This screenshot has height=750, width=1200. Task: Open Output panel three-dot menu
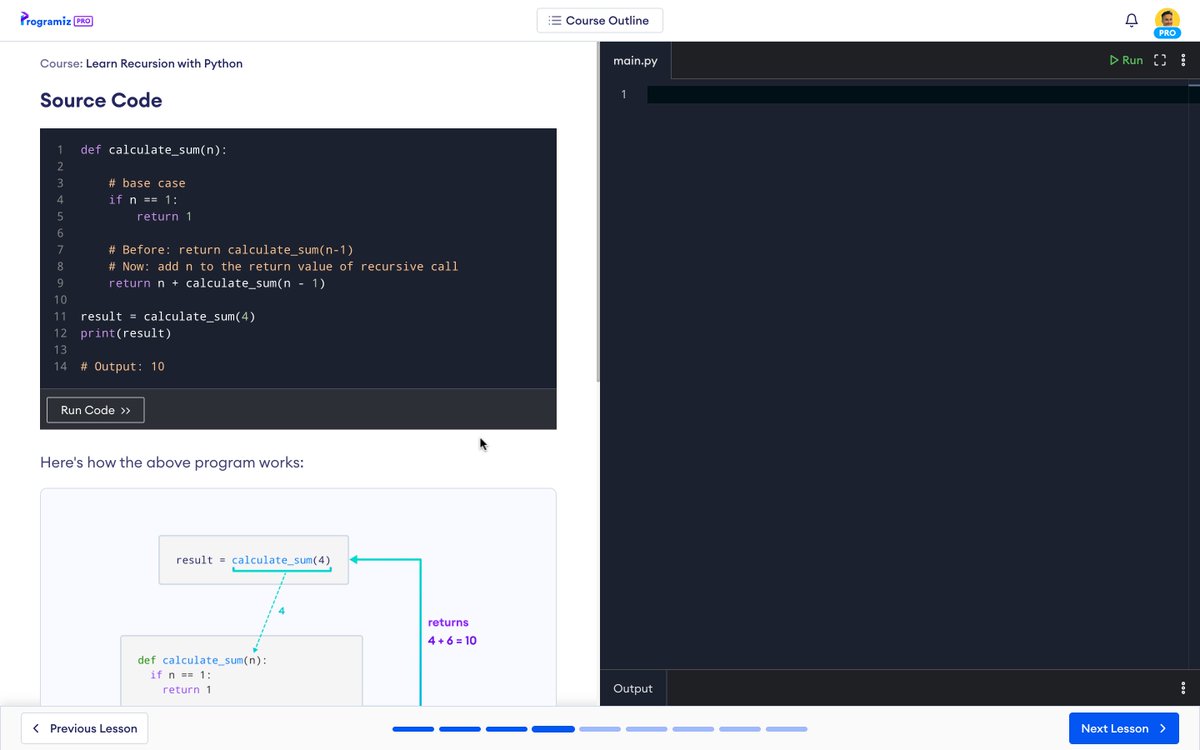click(x=1183, y=688)
